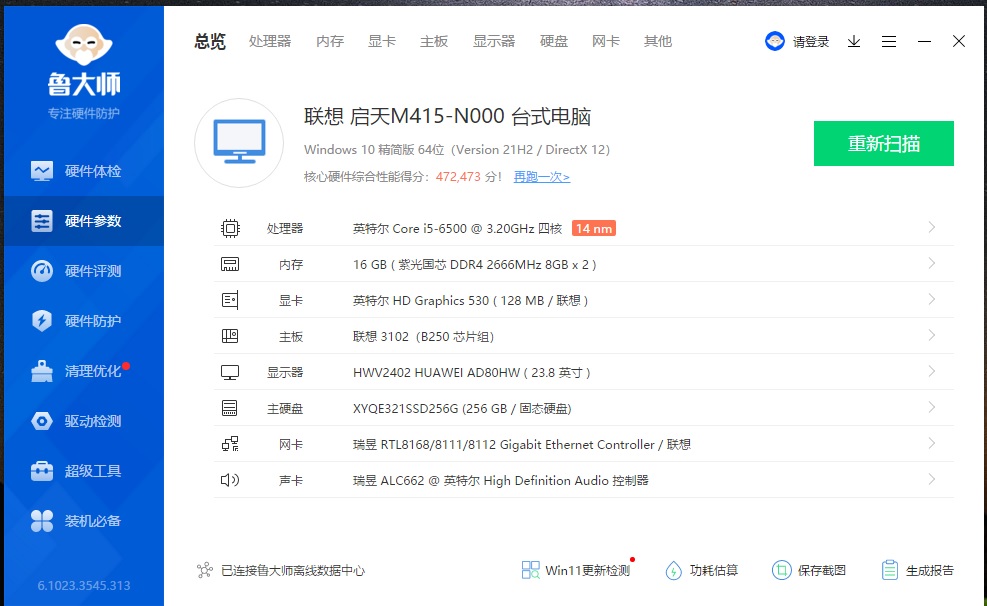Click 请登录 login text
This screenshot has height=606, width=987.
pyautogui.click(x=811, y=42)
